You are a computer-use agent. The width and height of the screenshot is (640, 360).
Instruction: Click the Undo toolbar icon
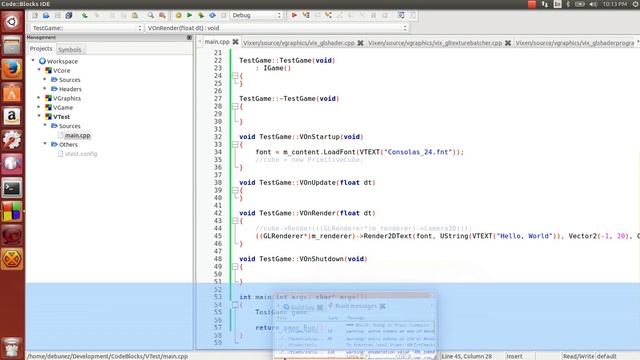(x=84, y=15)
